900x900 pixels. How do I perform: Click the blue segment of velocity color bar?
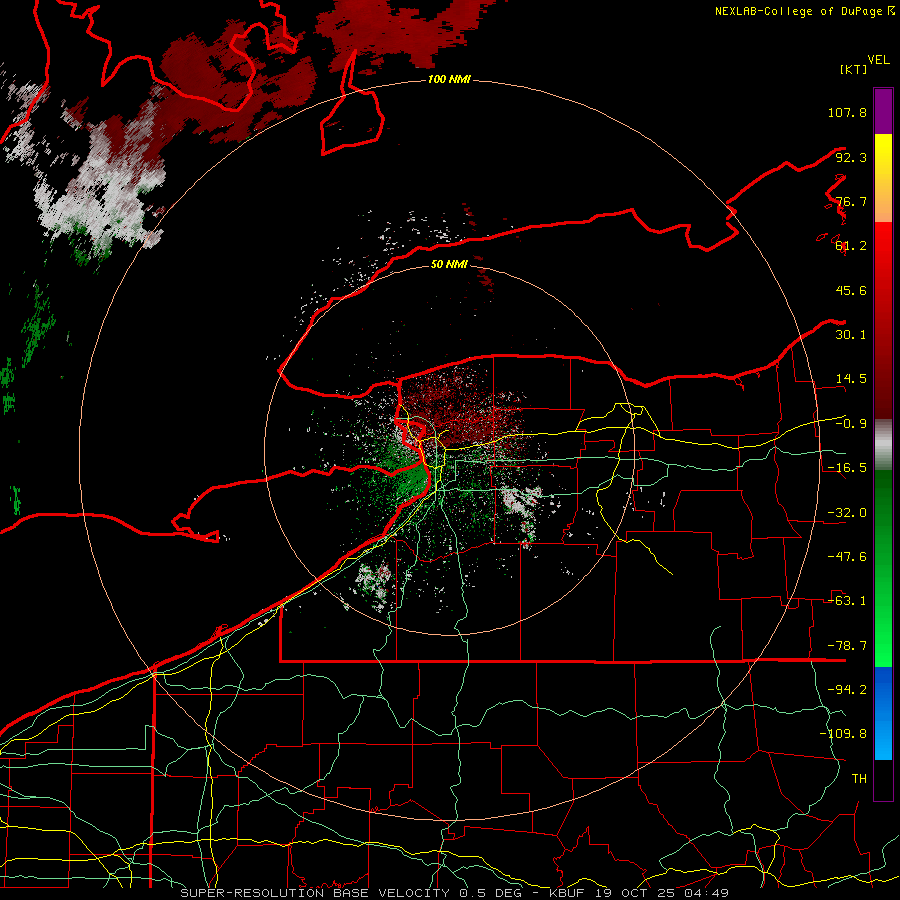[883, 713]
